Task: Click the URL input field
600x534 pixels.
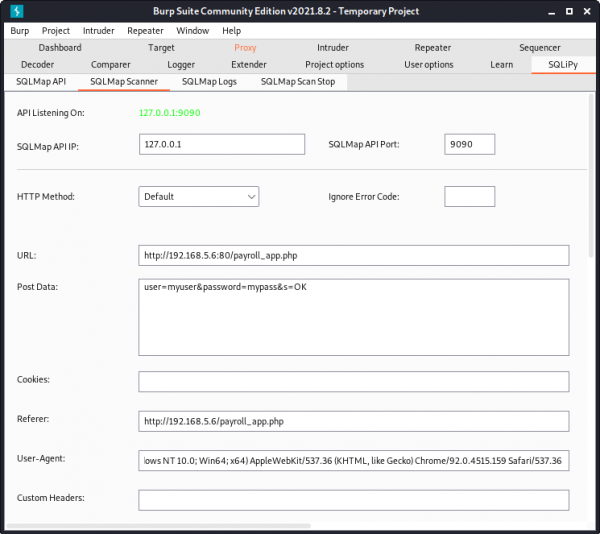Action: pyautogui.click(x=353, y=255)
